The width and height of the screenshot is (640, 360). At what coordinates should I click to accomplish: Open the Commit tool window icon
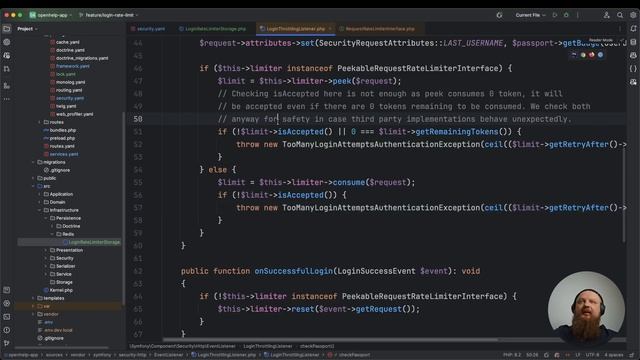click(7, 42)
